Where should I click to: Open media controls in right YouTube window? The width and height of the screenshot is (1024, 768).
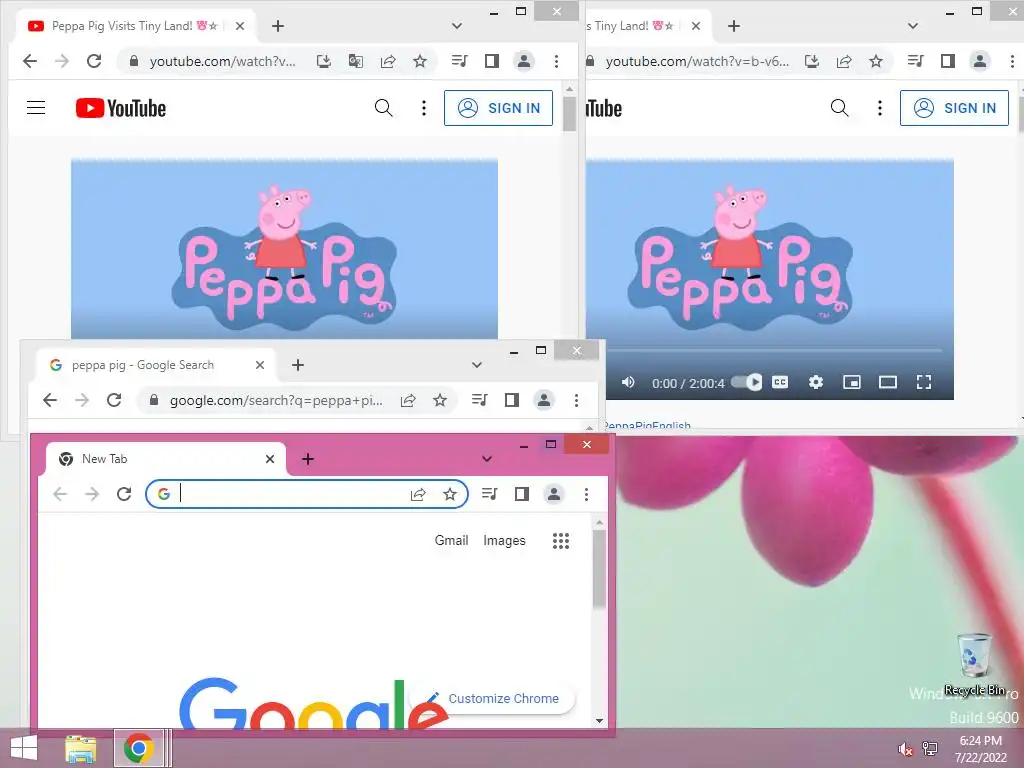point(916,61)
